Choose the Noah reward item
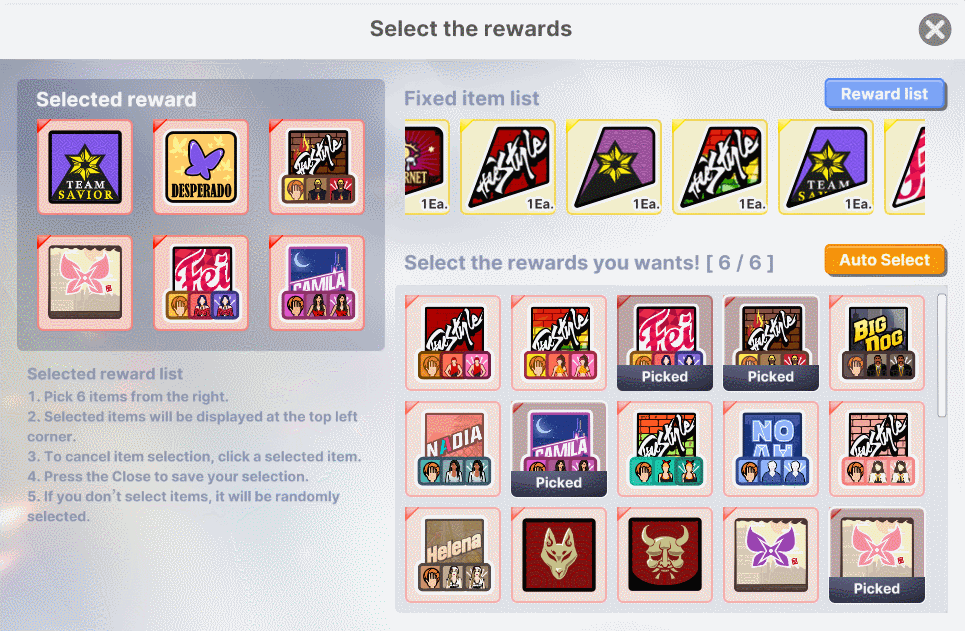Image resolution: width=965 pixels, height=631 pixels. [x=771, y=449]
